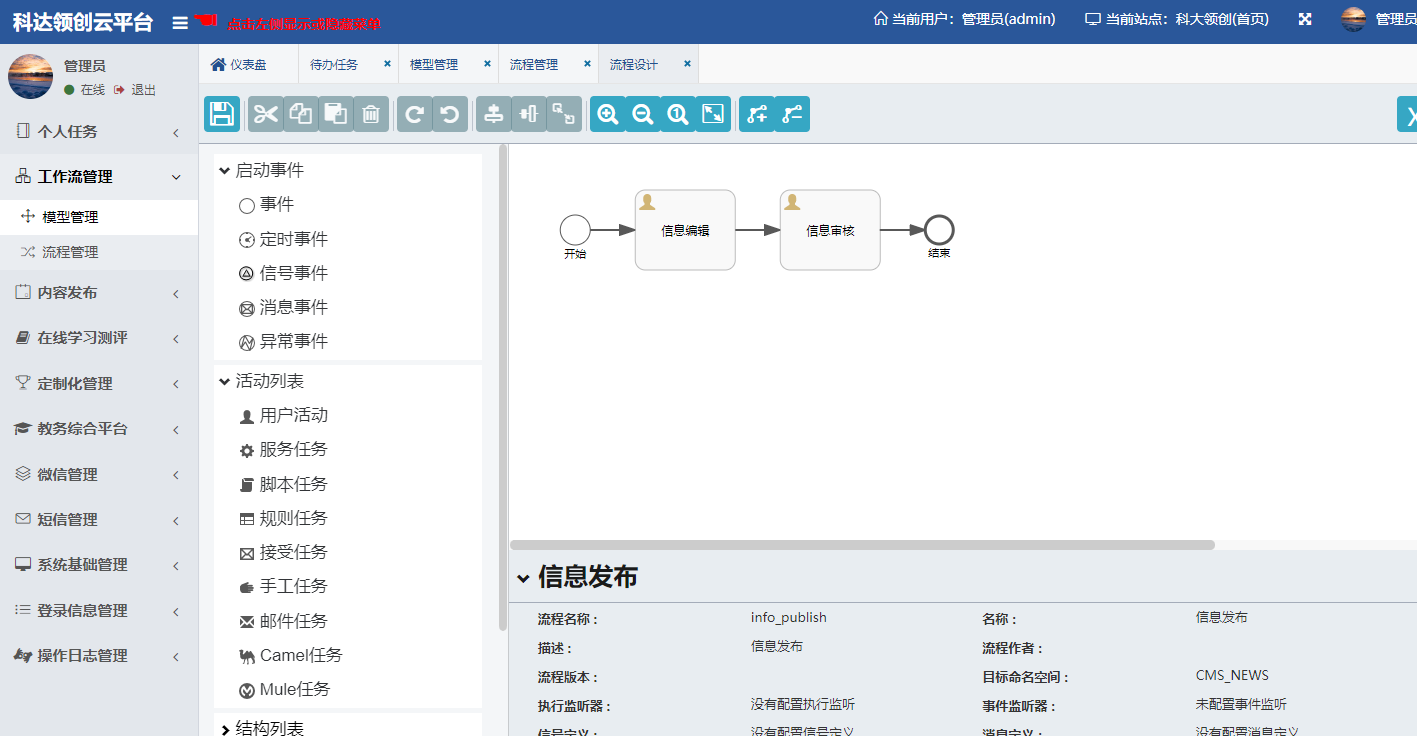Zoom in on the process canvas
1417x736 pixels.
(608, 114)
